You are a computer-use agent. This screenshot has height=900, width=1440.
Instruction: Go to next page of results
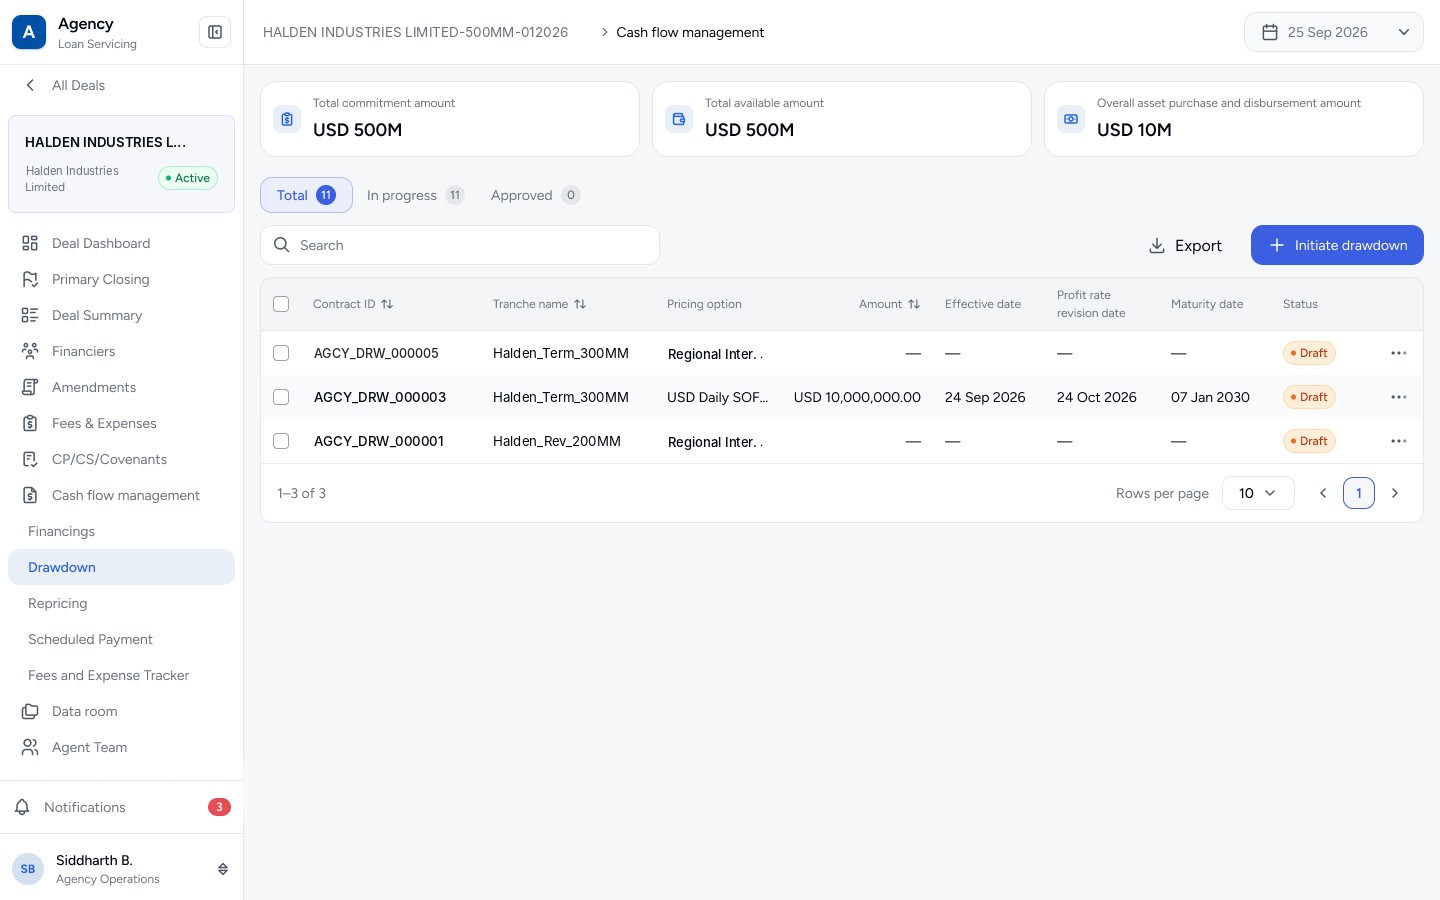pyautogui.click(x=1395, y=493)
